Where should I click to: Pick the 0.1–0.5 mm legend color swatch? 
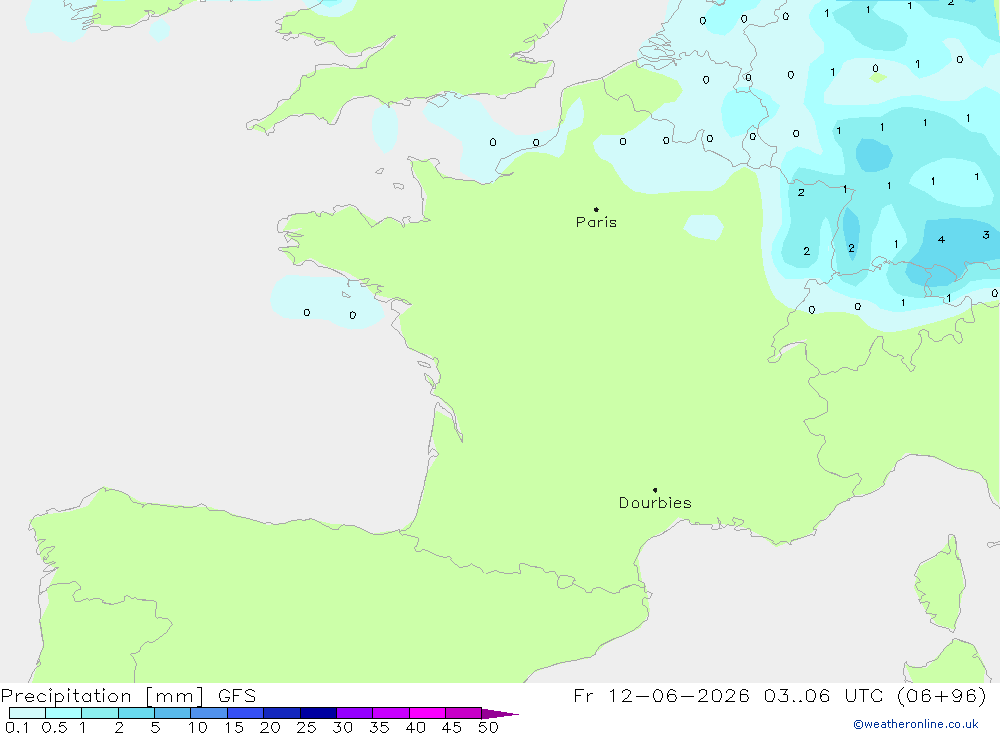[x=27, y=713]
